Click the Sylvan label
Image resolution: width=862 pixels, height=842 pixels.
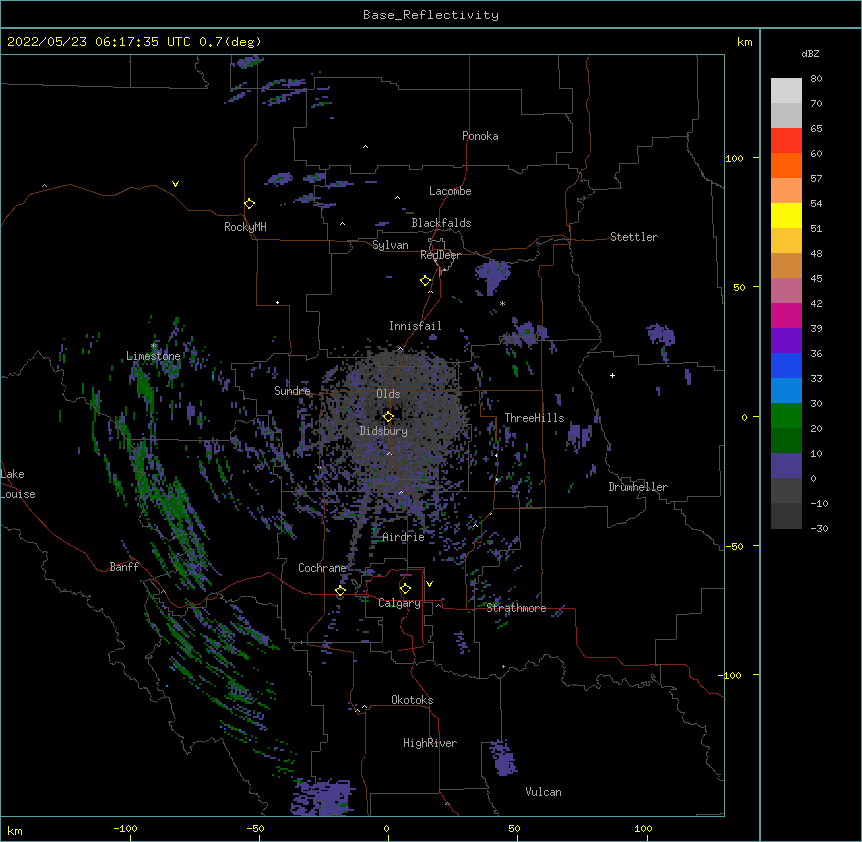(390, 245)
